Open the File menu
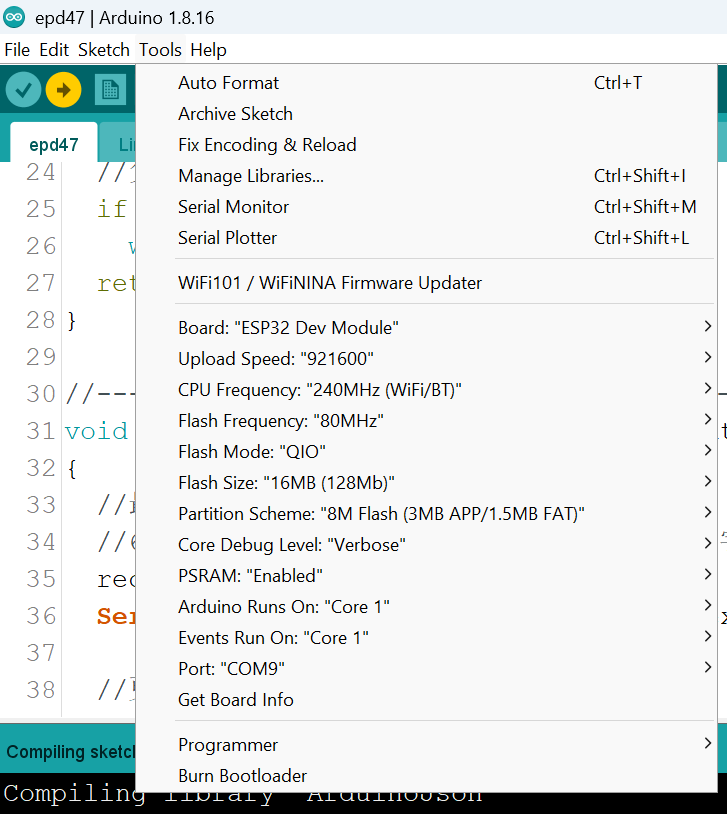This screenshot has width=727, height=814. point(17,50)
